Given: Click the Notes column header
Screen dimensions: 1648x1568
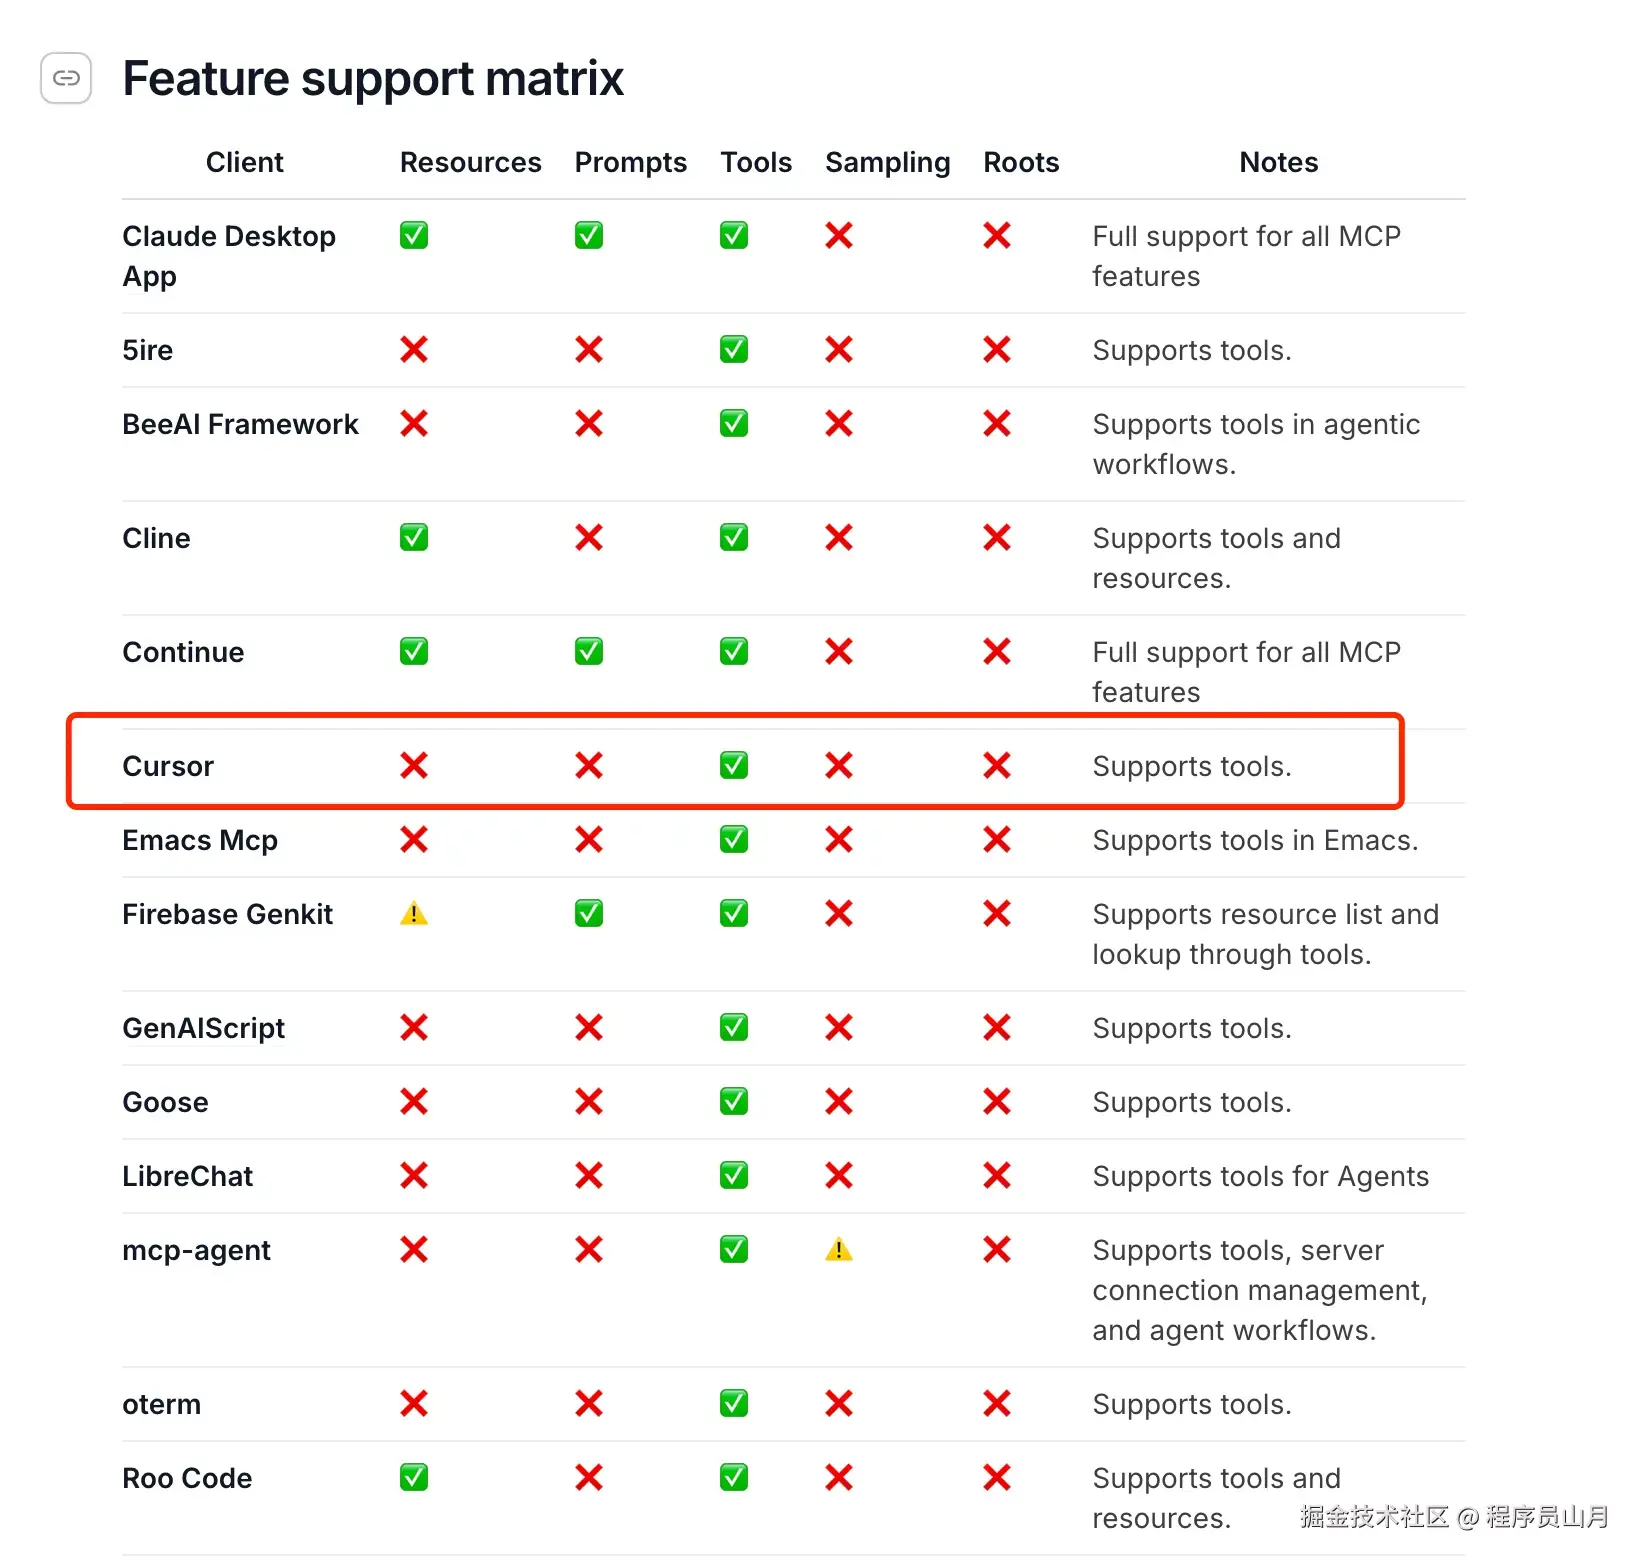Looking at the screenshot, I should (x=1278, y=162).
